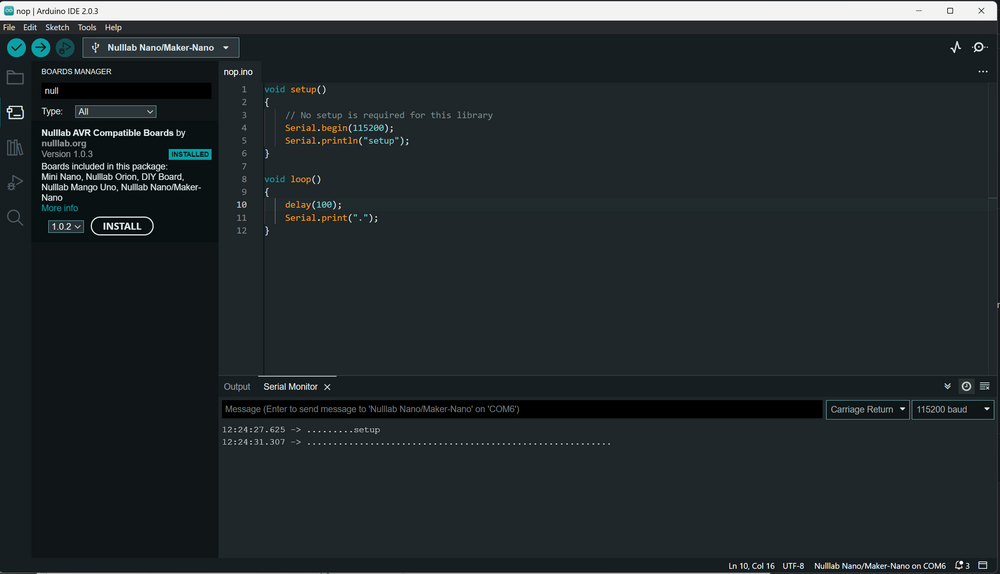The height and width of the screenshot is (574, 1000).
Task: Click code line delay(100);
Action: tap(313, 205)
